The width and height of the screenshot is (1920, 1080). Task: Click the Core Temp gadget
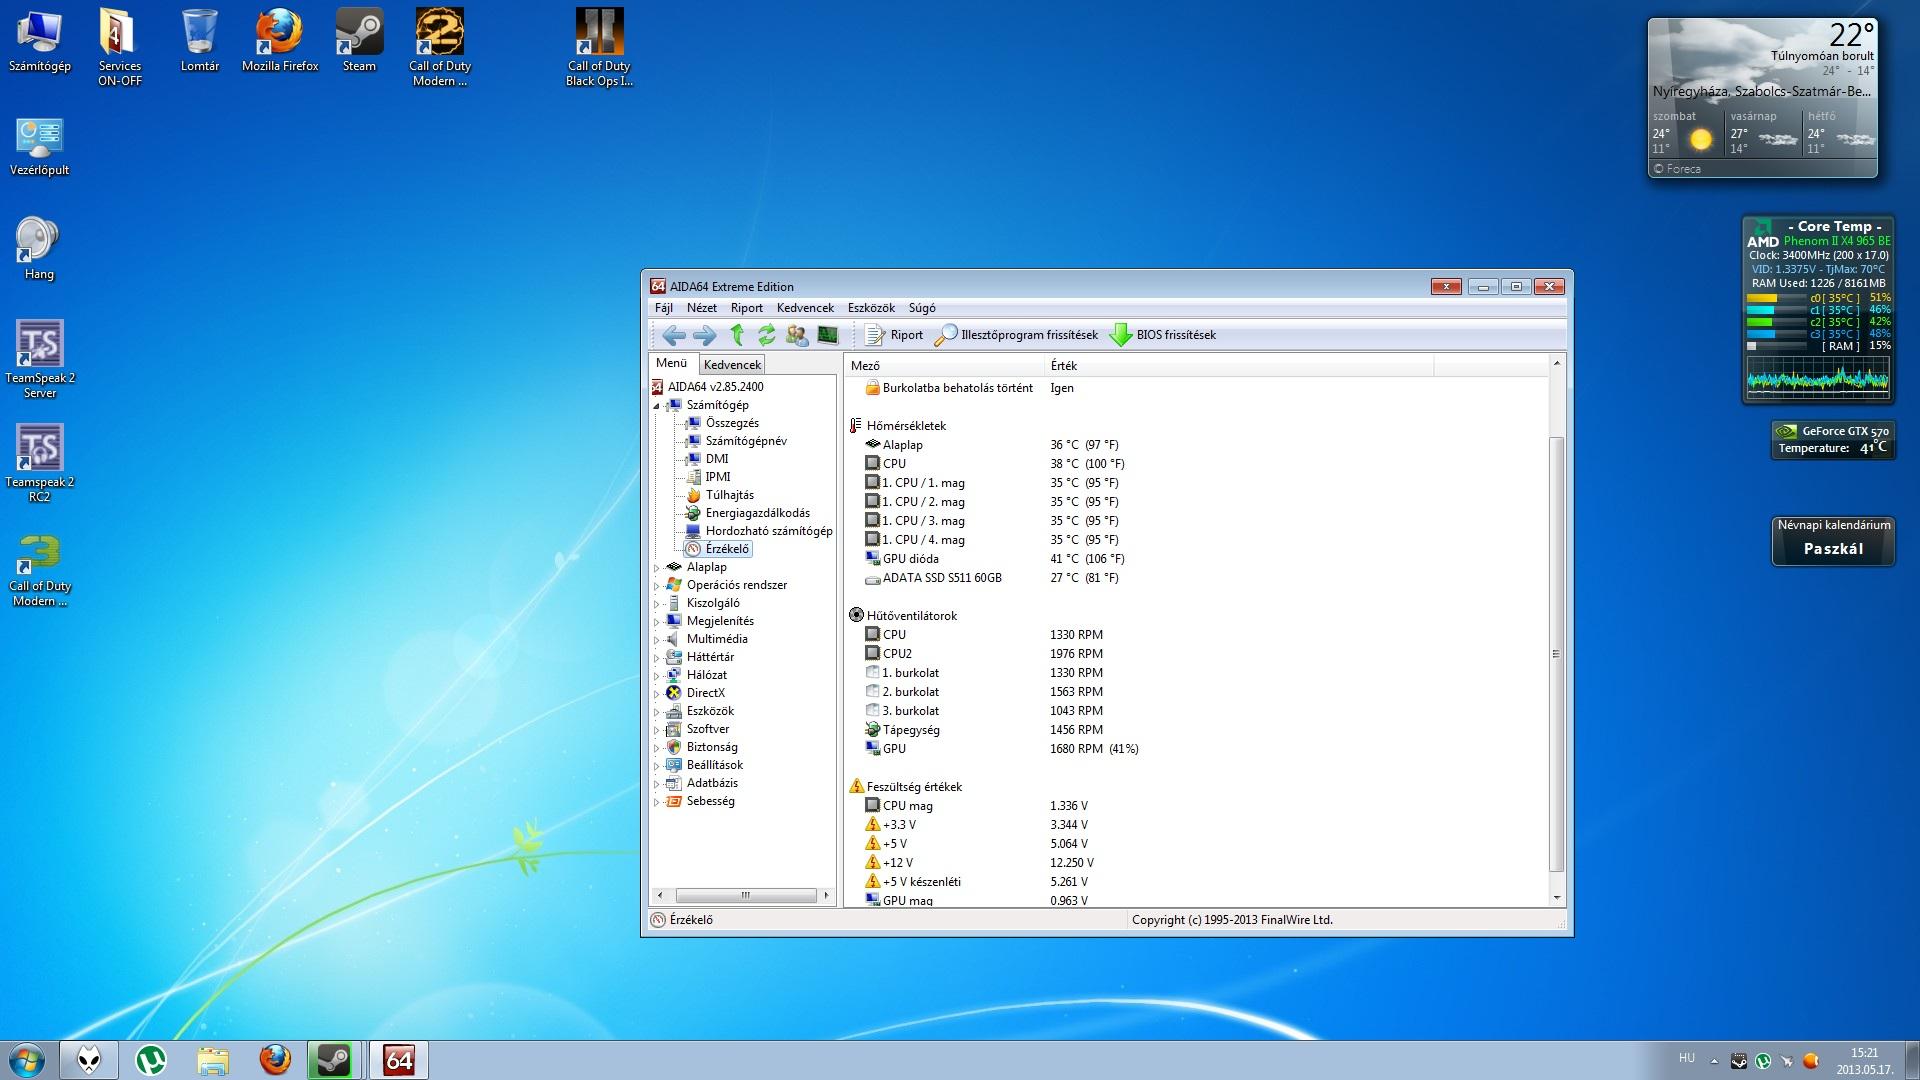(x=1818, y=309)
